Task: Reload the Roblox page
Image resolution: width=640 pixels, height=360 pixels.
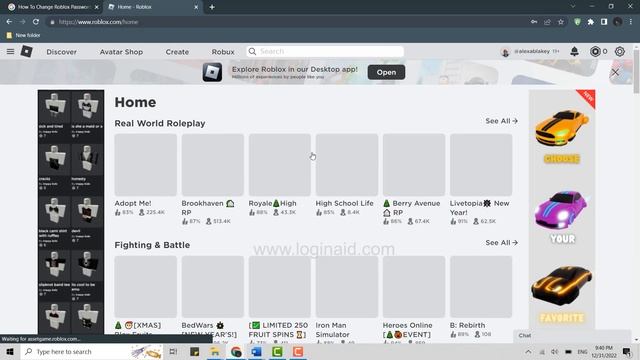Action: click(x=36, y=22)
